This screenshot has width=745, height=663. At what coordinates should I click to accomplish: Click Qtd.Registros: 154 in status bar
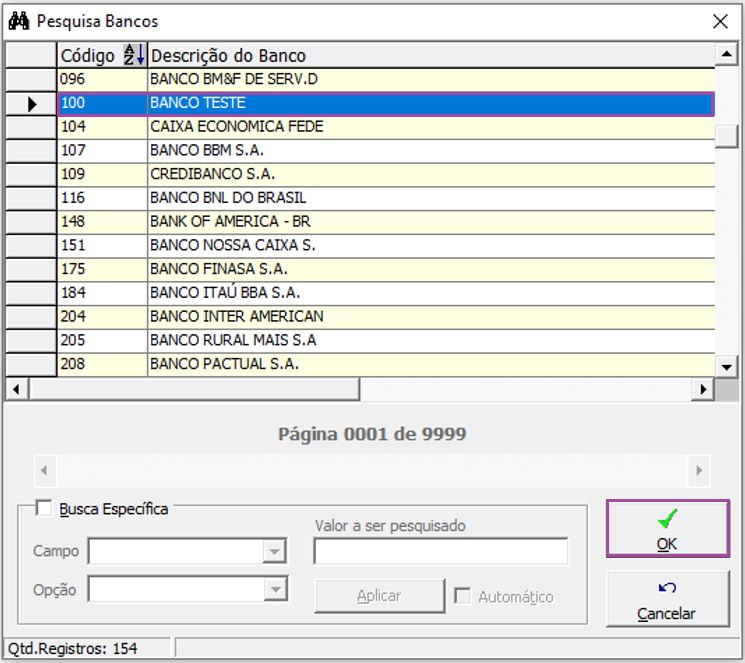(73, 649)
